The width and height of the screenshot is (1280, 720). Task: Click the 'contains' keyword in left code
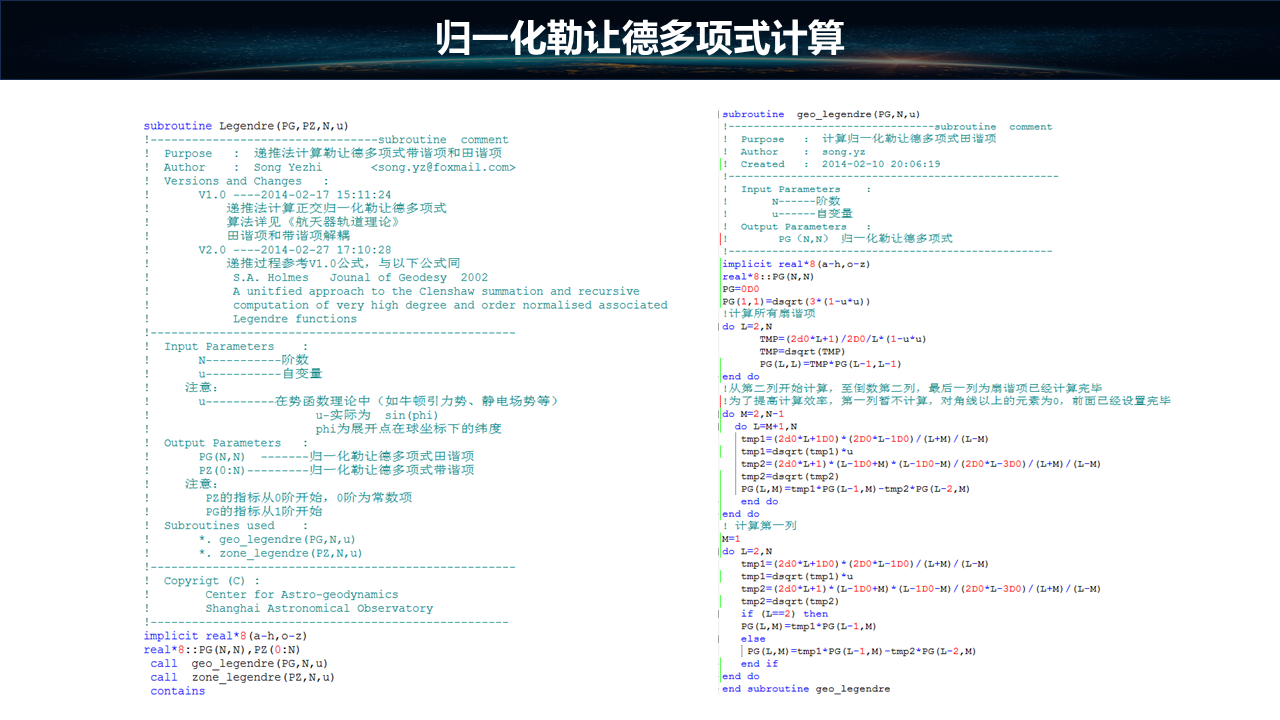point(177,691)
